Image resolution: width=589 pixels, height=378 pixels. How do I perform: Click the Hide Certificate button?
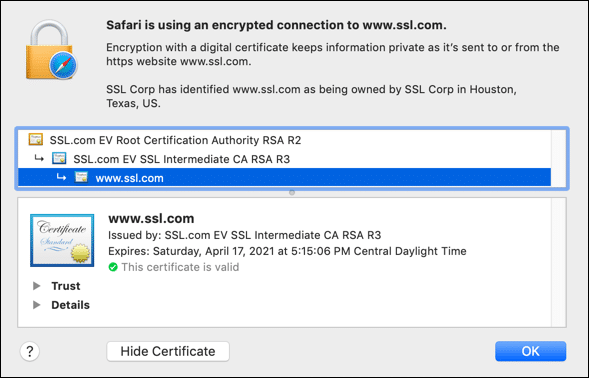pyautogui.click(x=168, y=351)
